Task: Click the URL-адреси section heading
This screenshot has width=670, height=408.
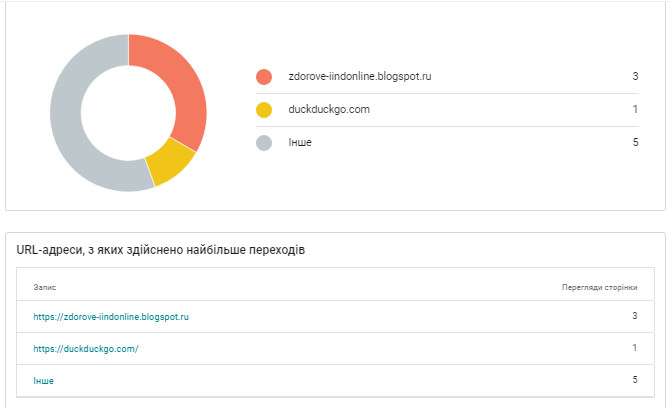Action: point(161,250)
